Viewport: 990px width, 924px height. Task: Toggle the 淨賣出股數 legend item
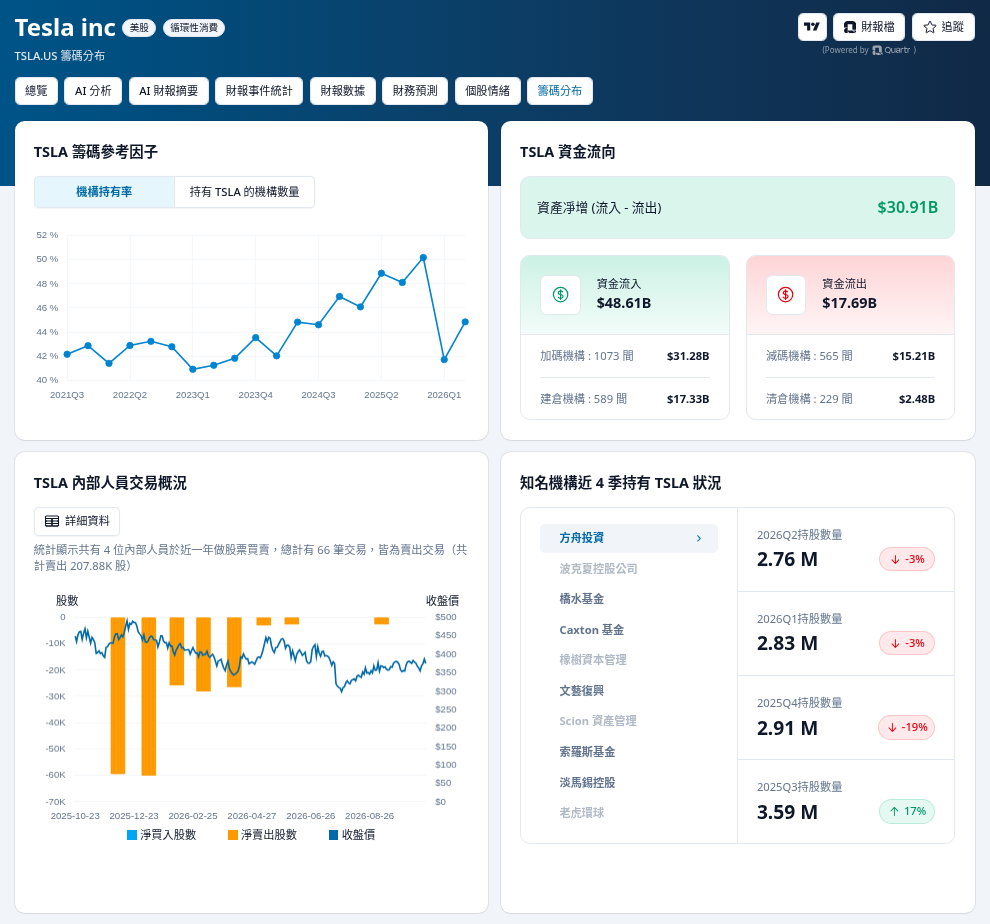[262, 835]
